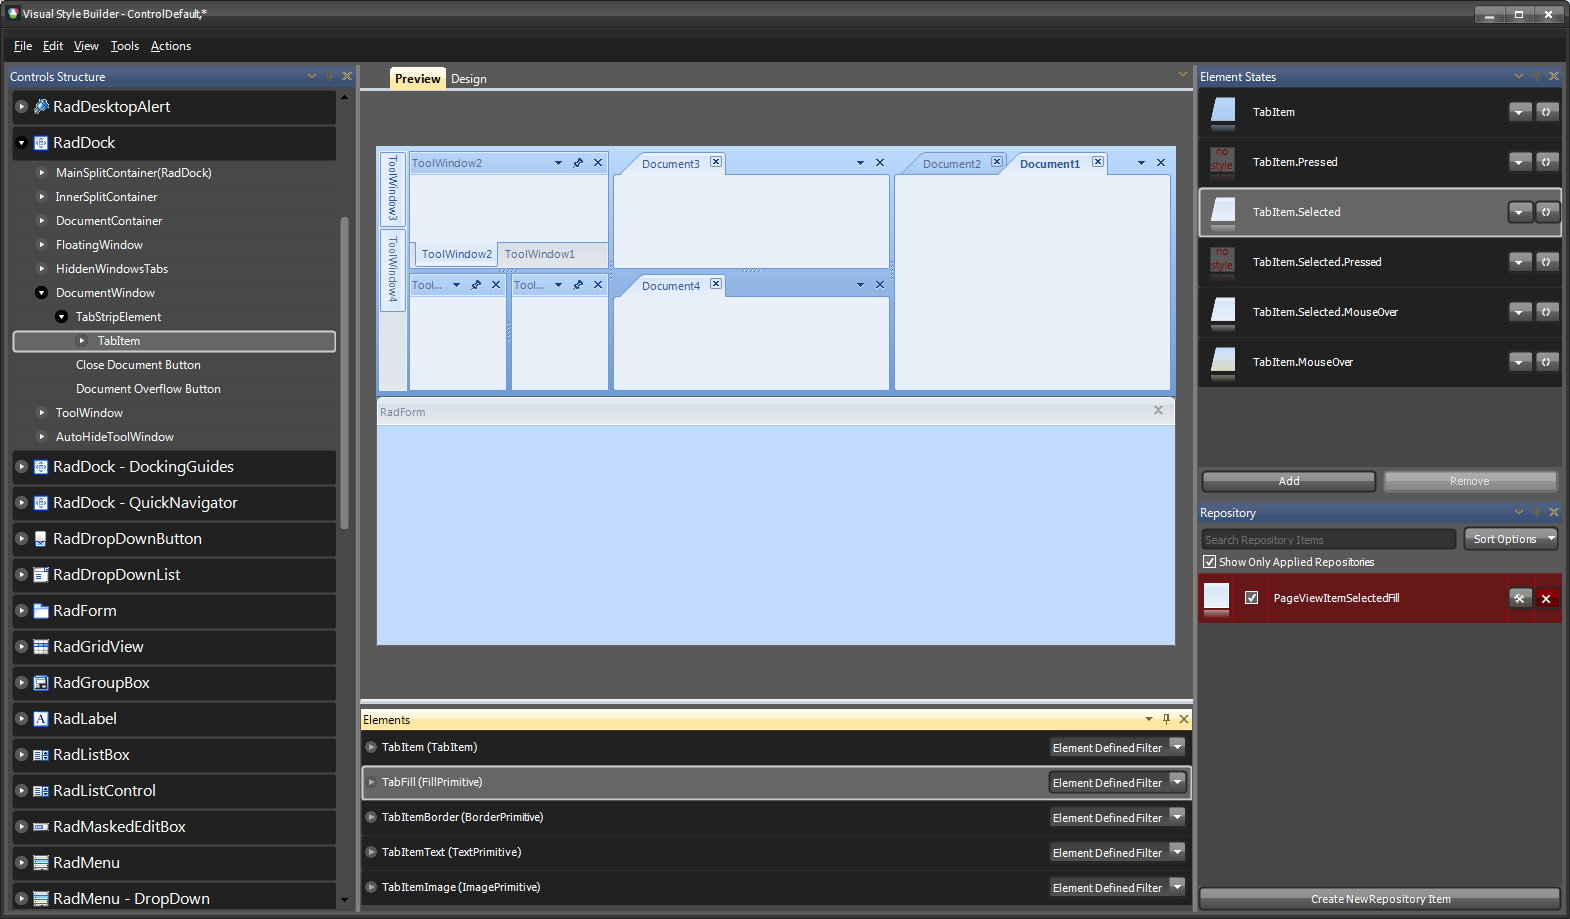Uncheck the PageViewItemSelectedFill repository checkbox
This screenshot has height=919, width=1570.
[x=1251, y=598]
